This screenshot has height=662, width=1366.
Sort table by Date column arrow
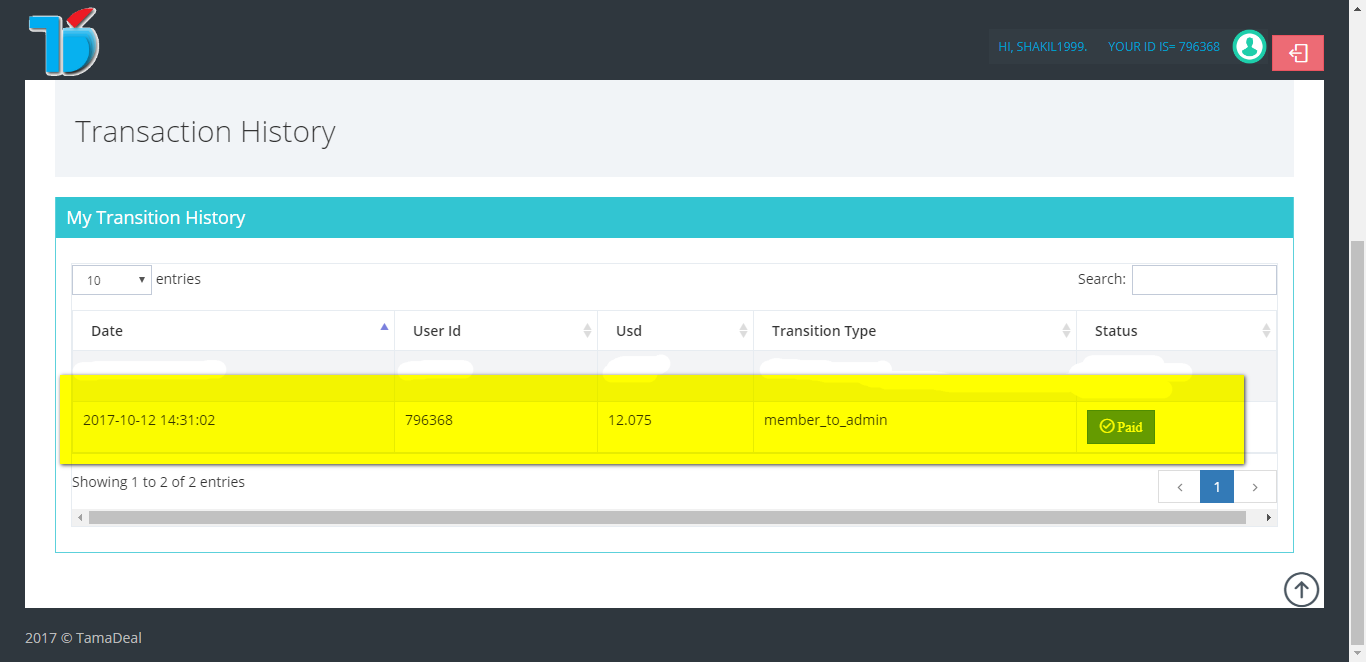(x=384, y=327)
